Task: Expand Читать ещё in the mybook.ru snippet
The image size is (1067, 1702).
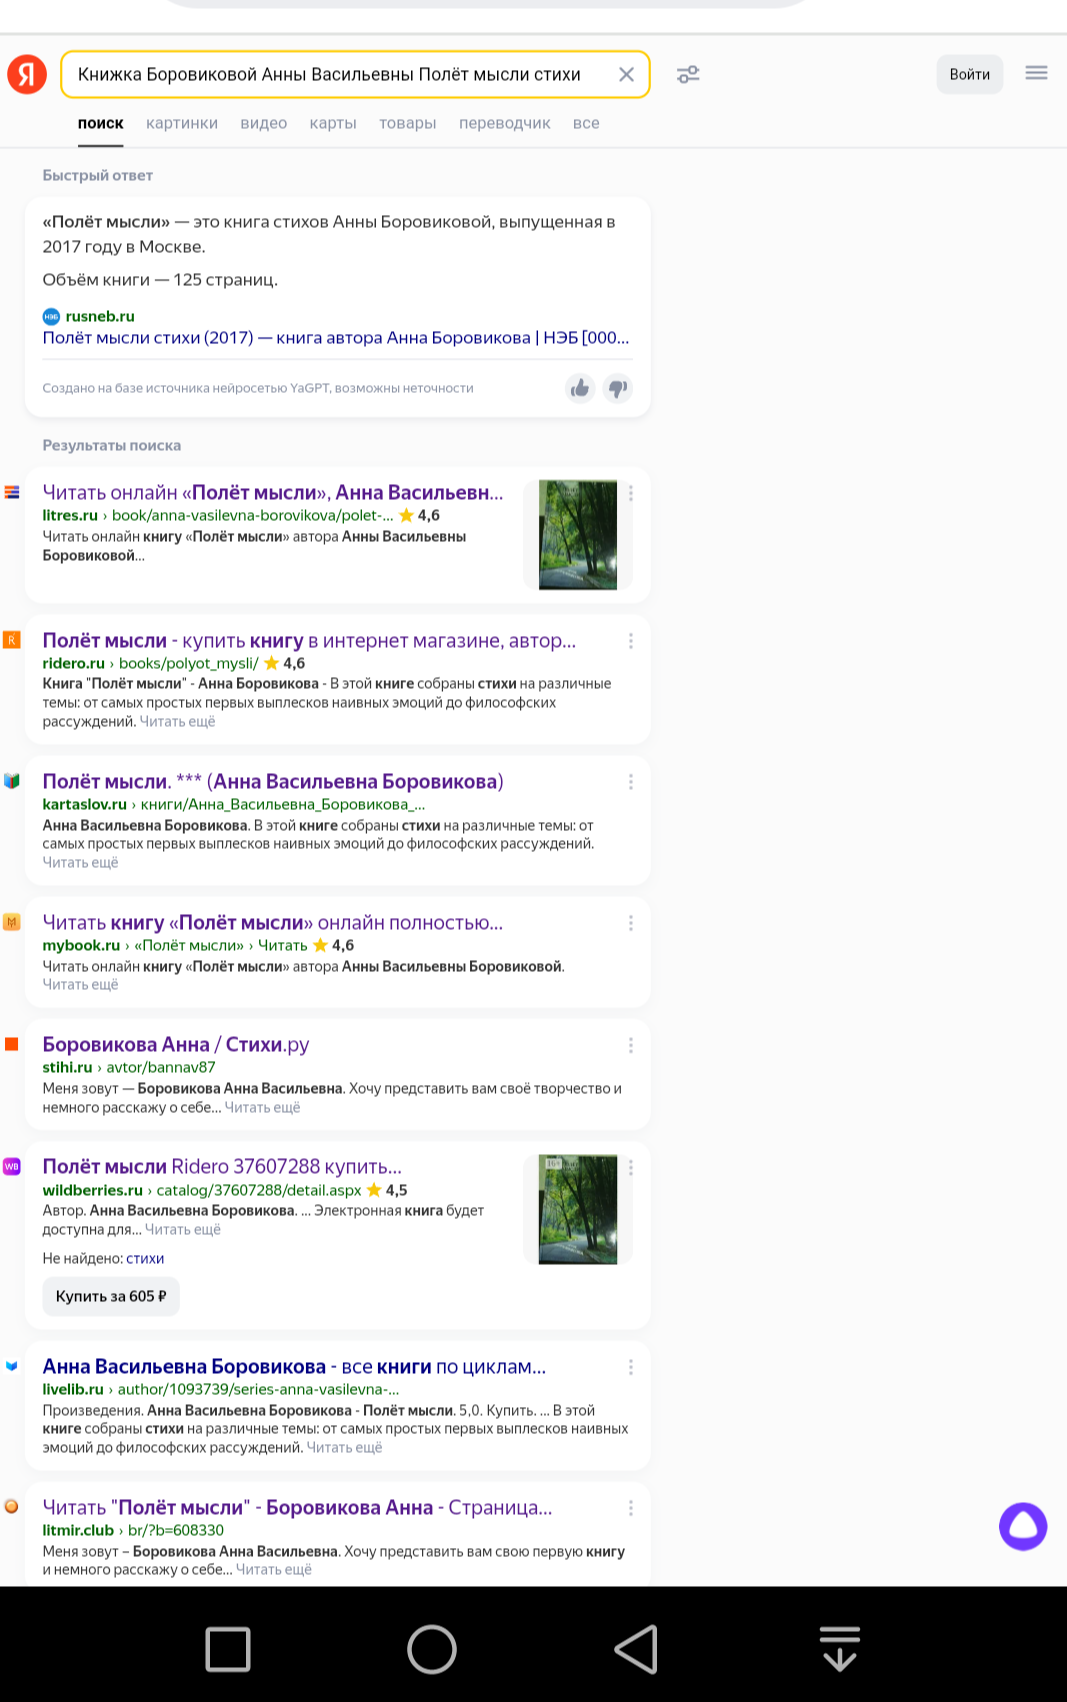Action: 80,984
